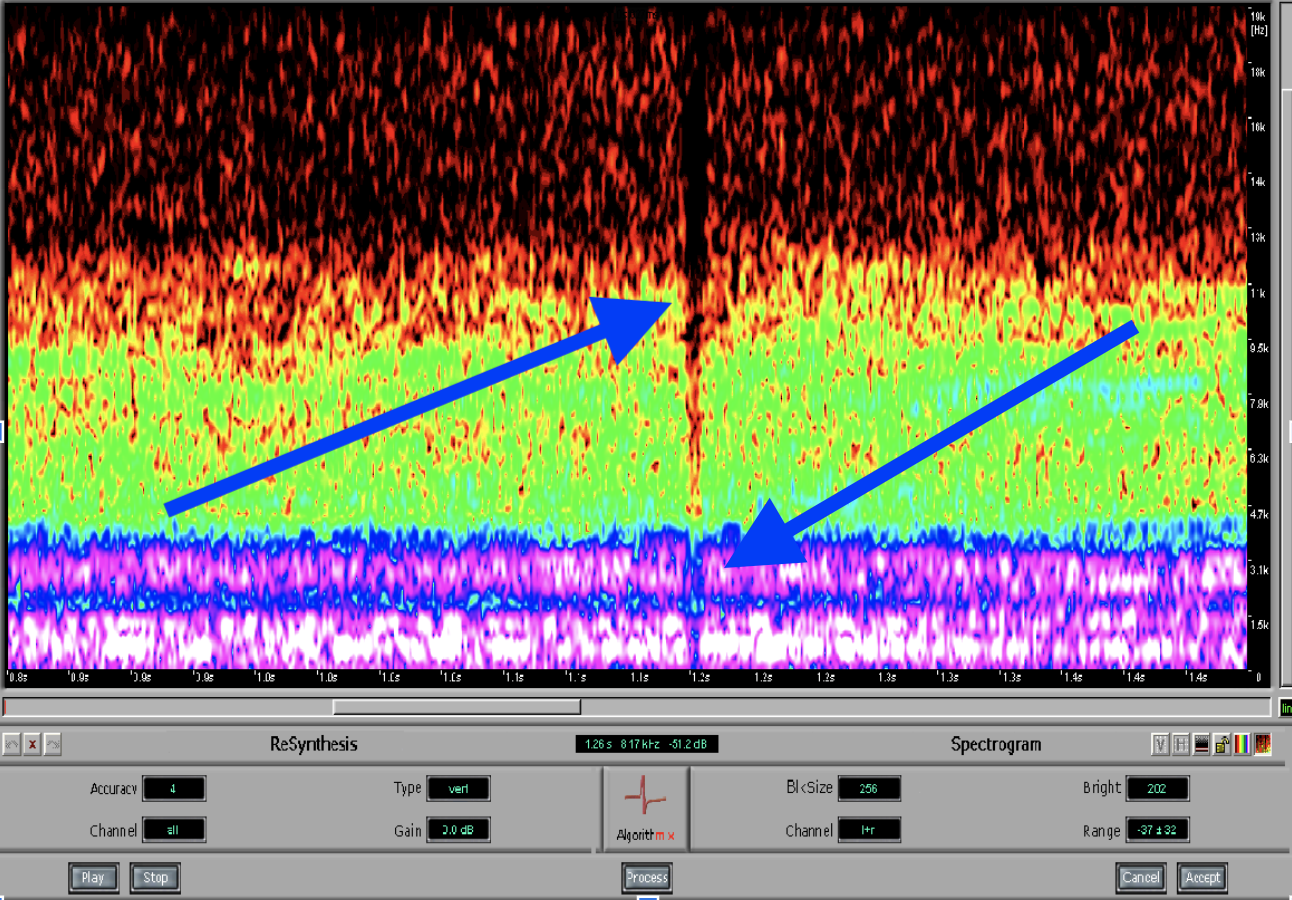Image resolution: width=1292 pixels, height=900 pixels.
Task: Open the Type field set to vert
Action: coord(458,788)
